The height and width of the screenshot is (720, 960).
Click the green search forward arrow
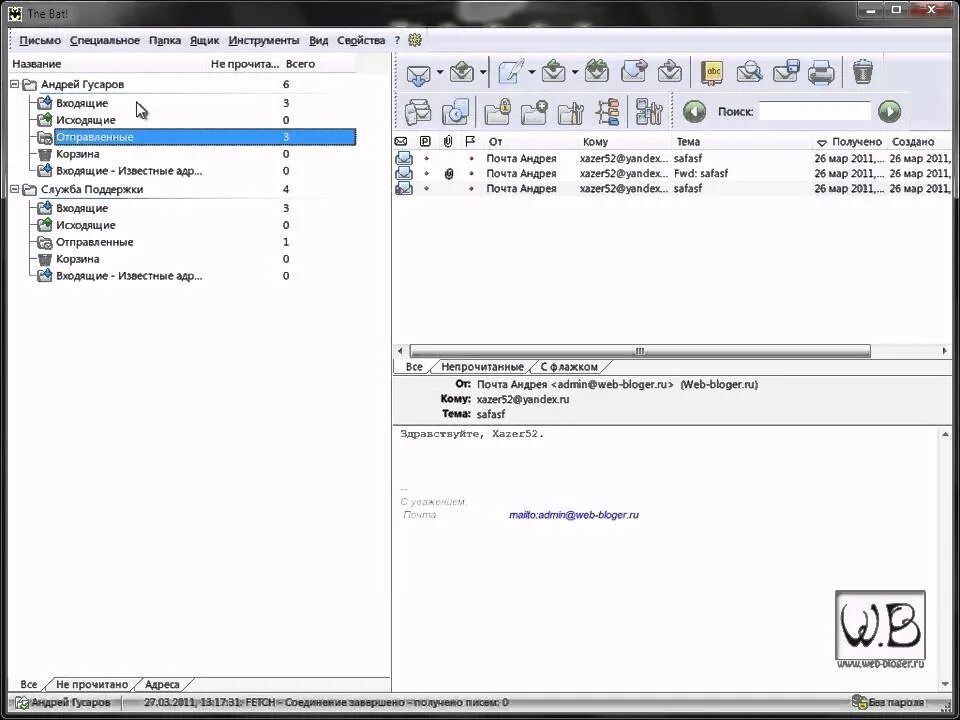[889, 111]
